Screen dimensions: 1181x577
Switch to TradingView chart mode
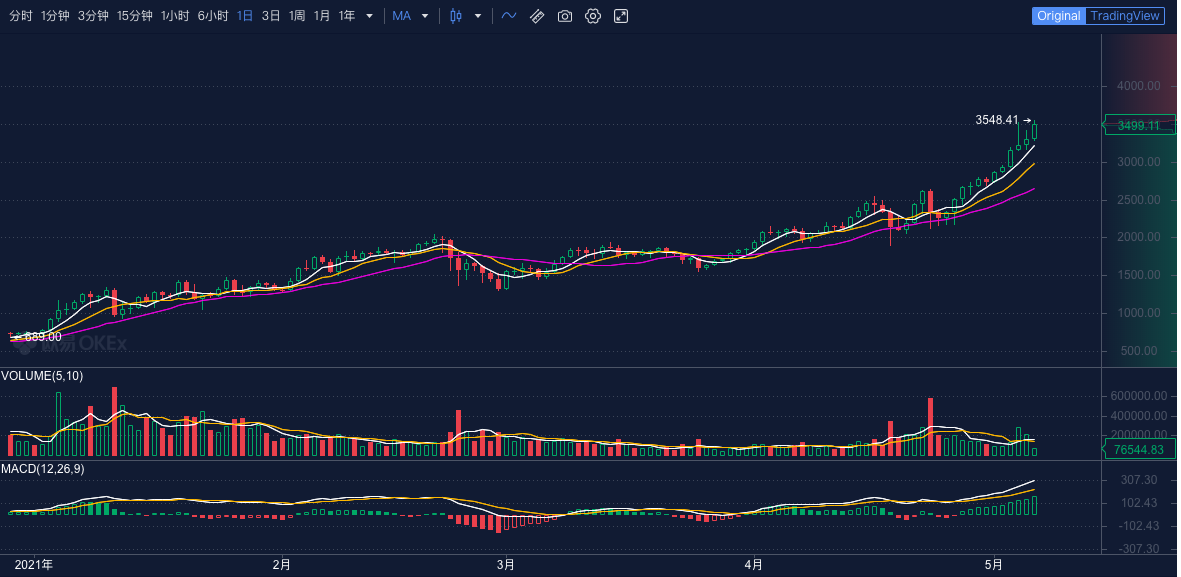tap(1125, 16)
